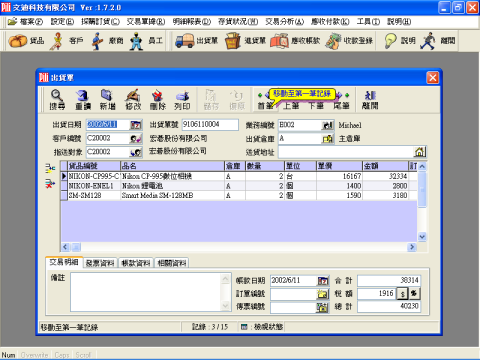Open the 出貨單 truck icon in main toolbar

[197, 41]
